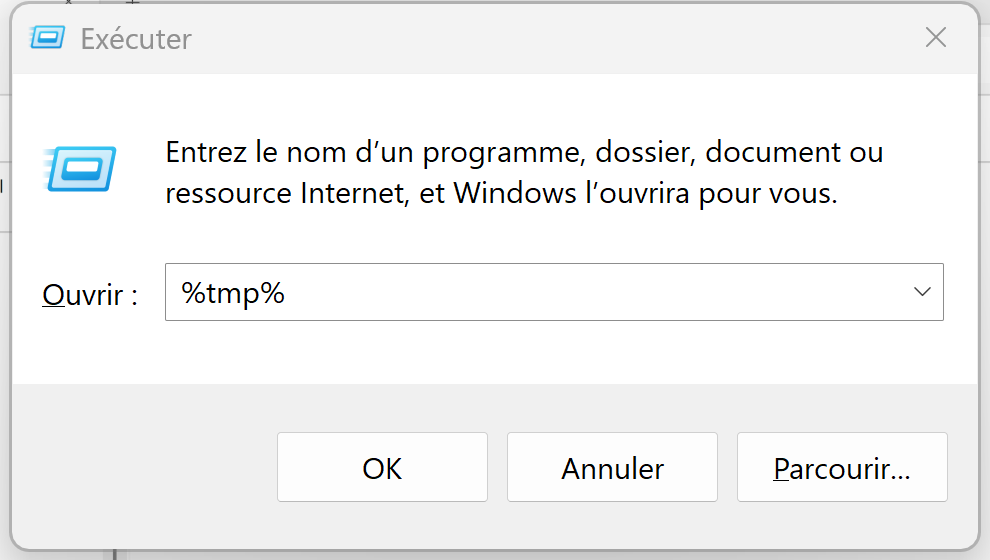Click the small Run icon in title bar
The height and width of the screenshot is (560, 990).
[x=47, y=39]
